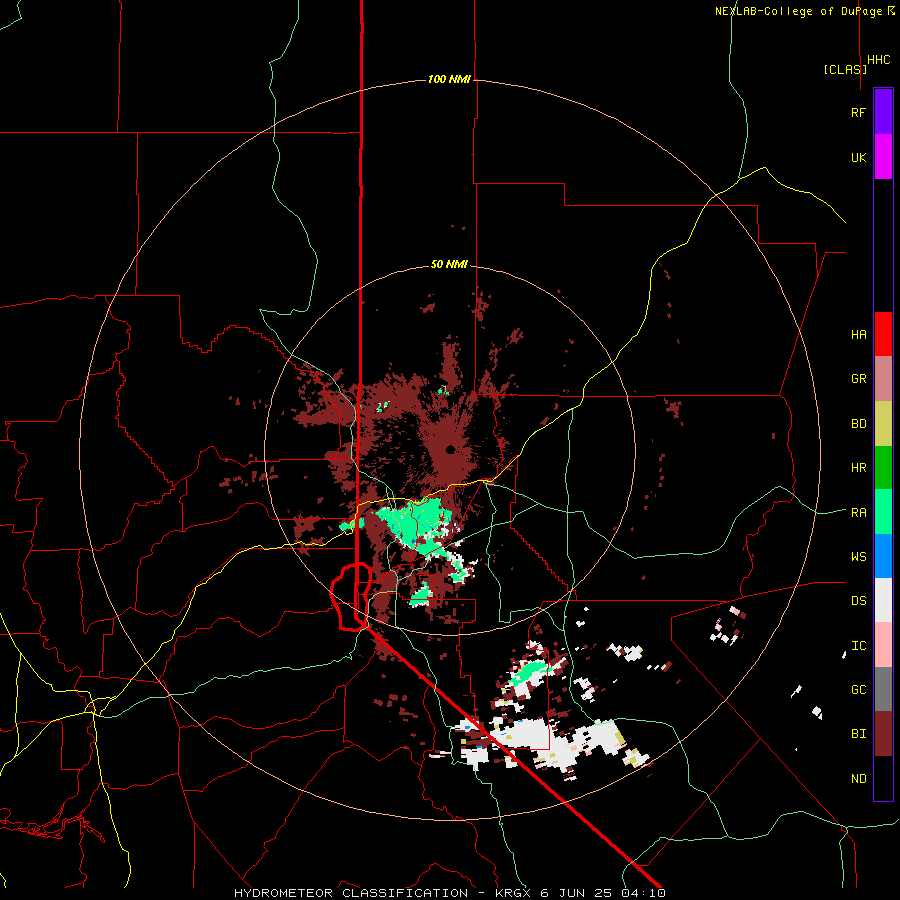Click the RF purple legend swatch
The image size is (900, 900).
point(883,112)
